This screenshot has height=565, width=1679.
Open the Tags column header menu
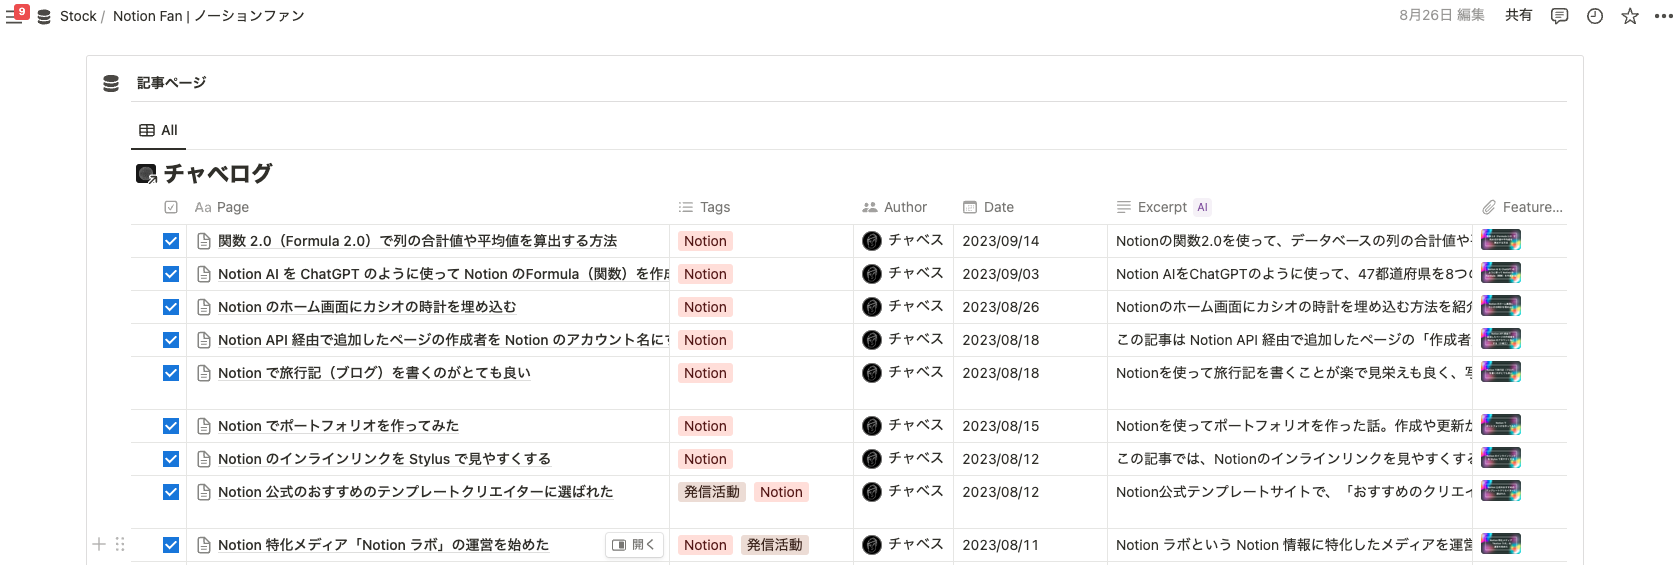[704, 207]
